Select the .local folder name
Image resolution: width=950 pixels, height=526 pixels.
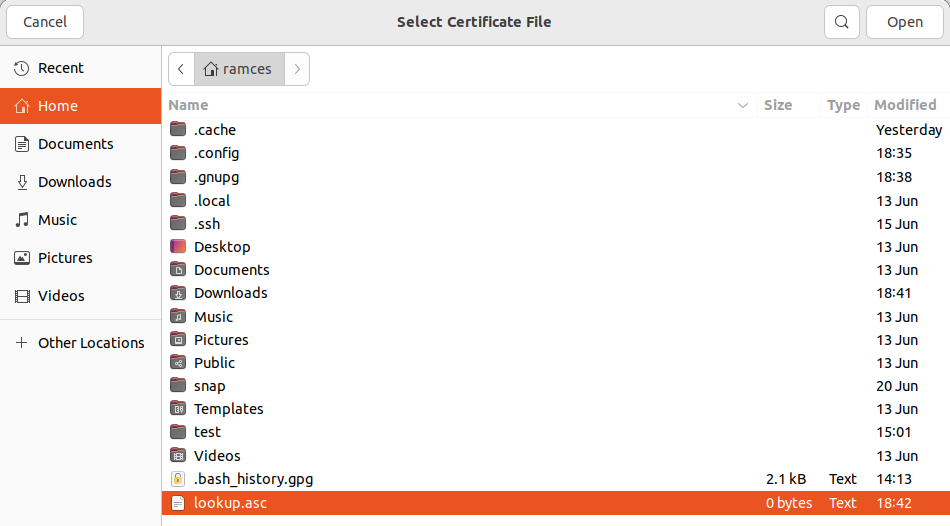click(212, 201)
